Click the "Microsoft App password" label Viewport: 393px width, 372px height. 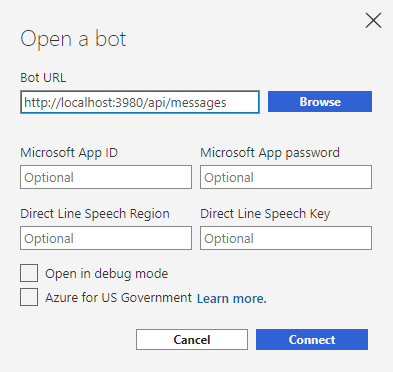[x=270, y=153]
